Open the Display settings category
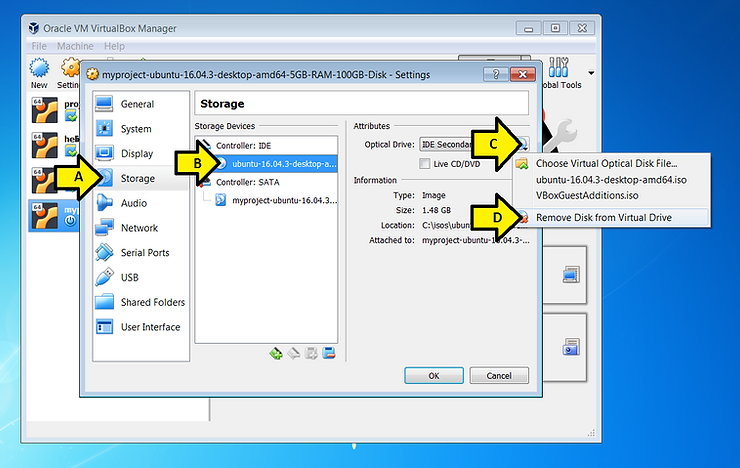The width and height of the screenshot is (740, 468). coord(141,153)
